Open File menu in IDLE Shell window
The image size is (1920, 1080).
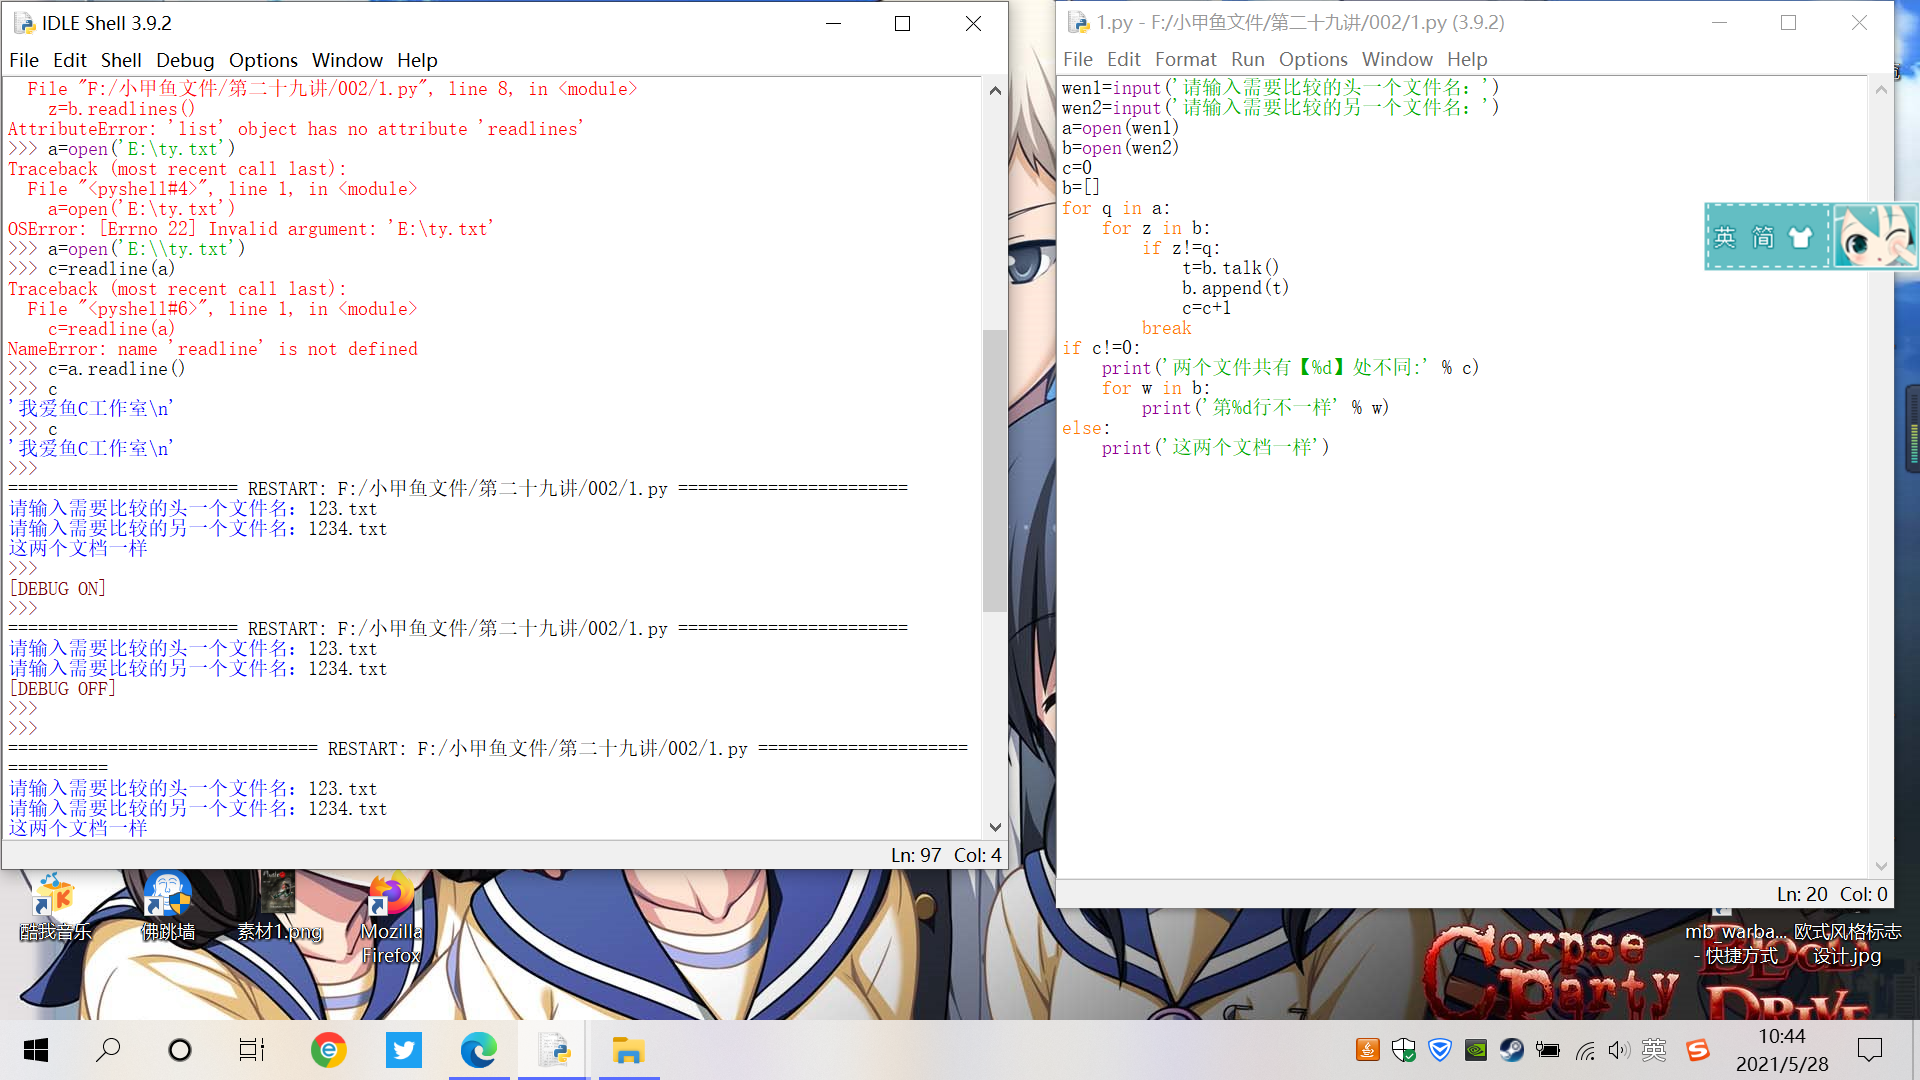point(24,60)
